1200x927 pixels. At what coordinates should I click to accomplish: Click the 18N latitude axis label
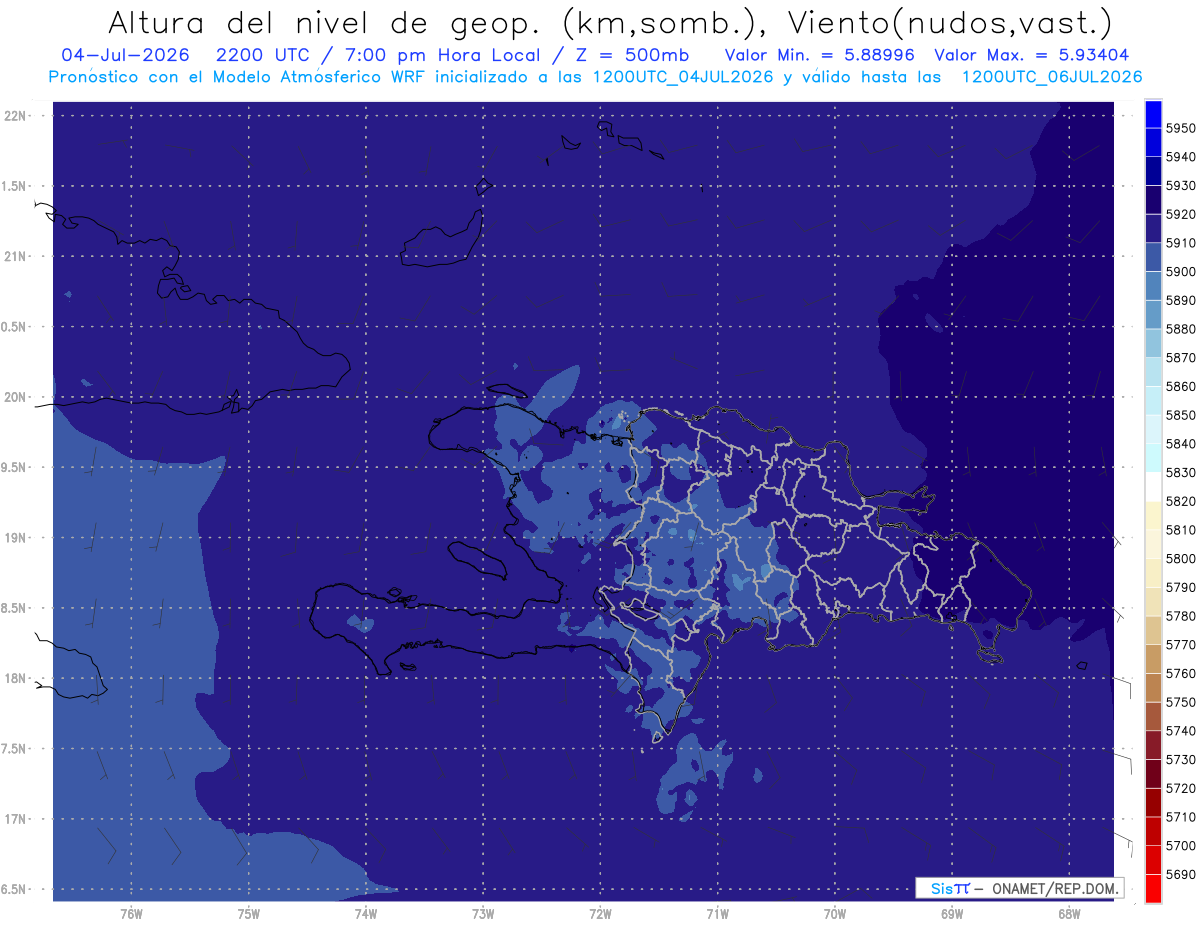coord(14,678)
